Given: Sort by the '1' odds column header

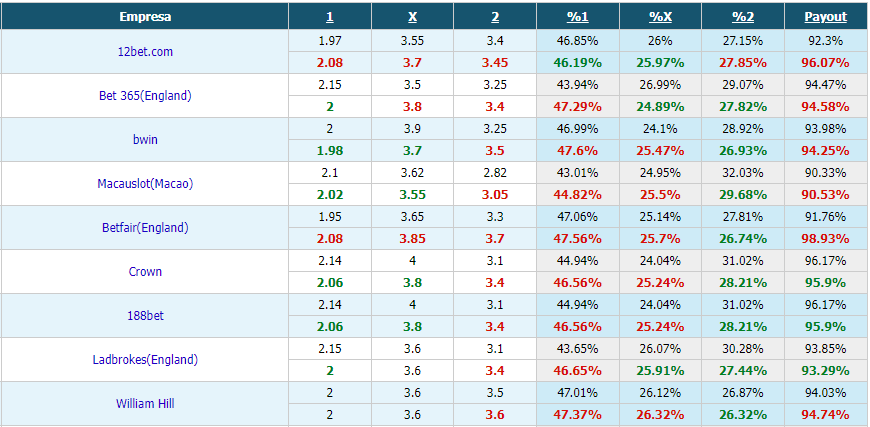Looking at the screenshot, I should click(x=330, y=17).
